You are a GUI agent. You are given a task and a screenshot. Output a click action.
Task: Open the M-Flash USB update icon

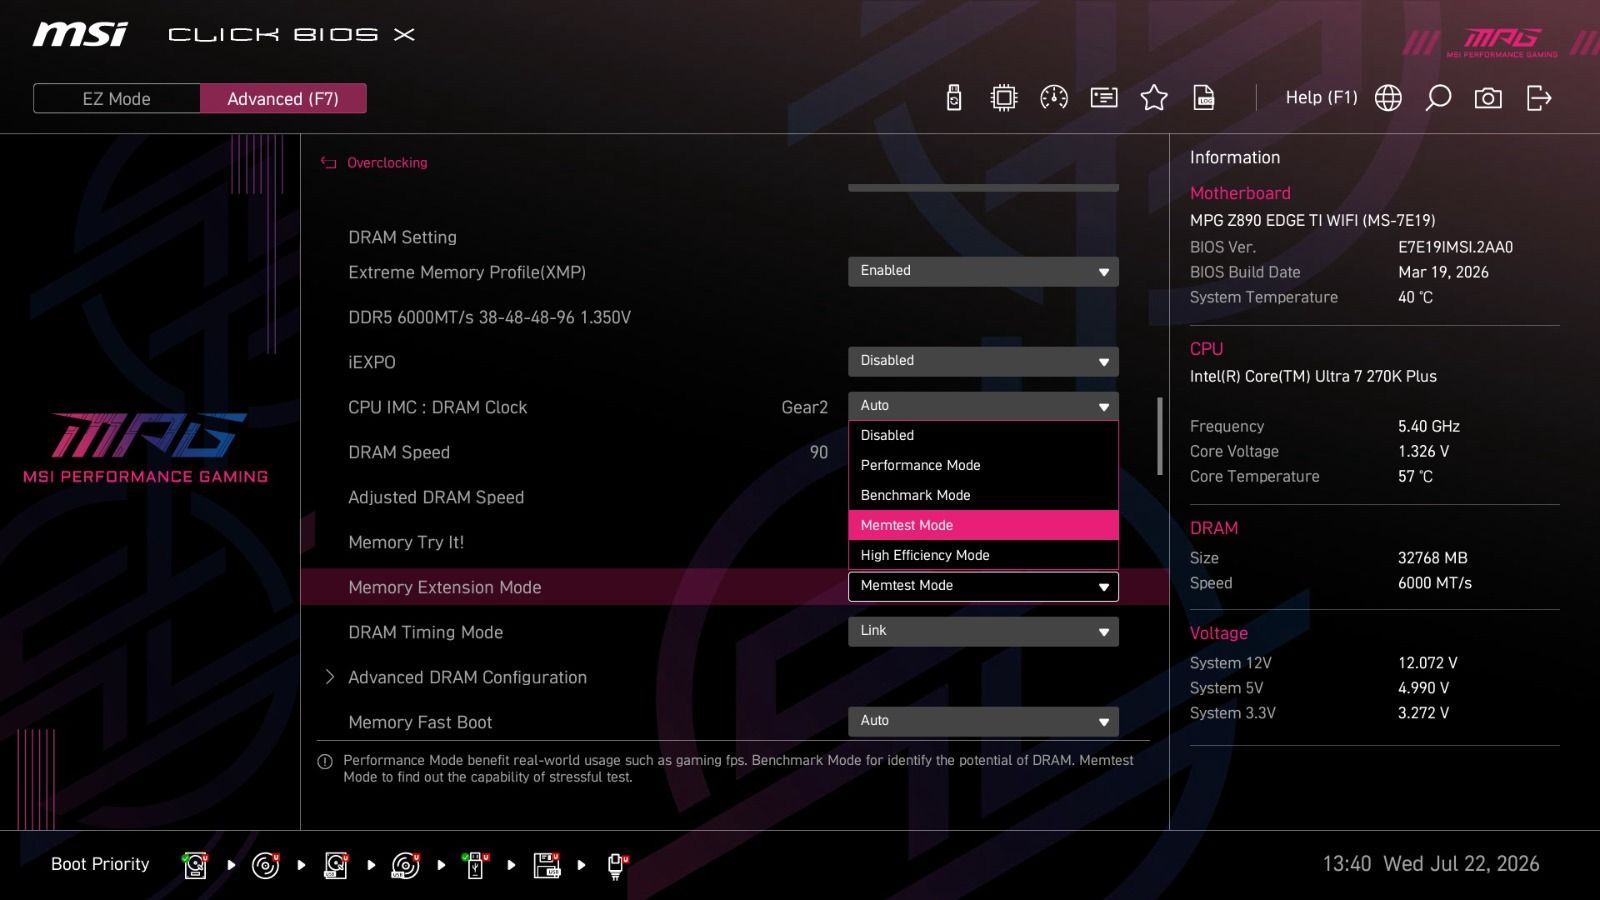[954, 97]
